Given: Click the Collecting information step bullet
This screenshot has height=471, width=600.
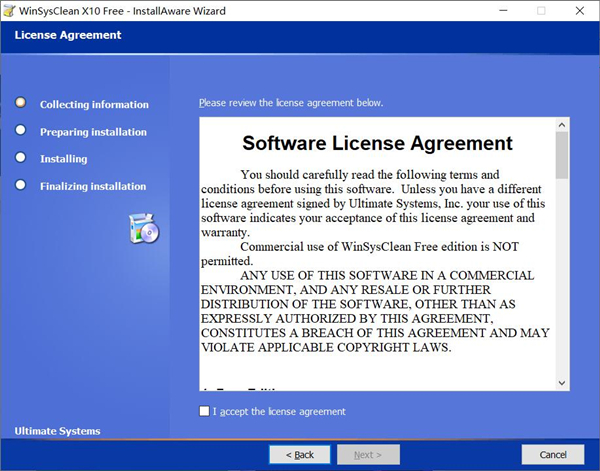Looking at the screenshot, I should (x=20, y=102).
